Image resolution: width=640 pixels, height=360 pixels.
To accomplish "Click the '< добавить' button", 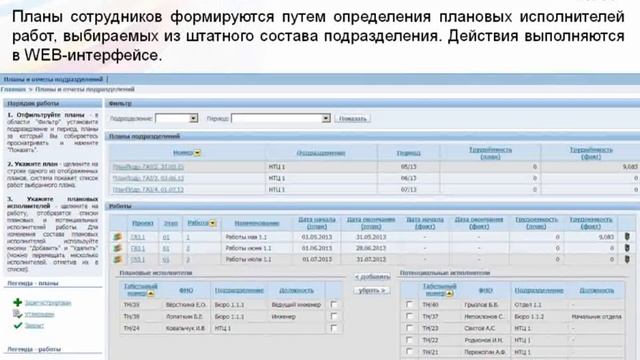I will (372, 277).
